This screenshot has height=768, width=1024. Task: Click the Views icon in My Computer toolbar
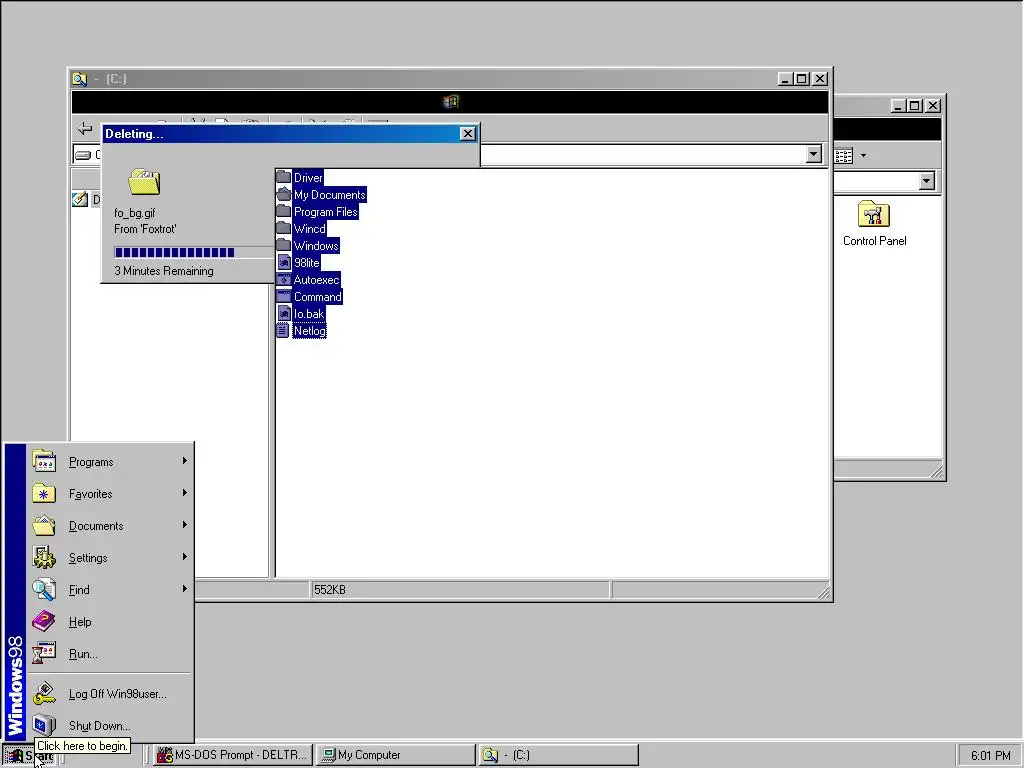point(844,155)
